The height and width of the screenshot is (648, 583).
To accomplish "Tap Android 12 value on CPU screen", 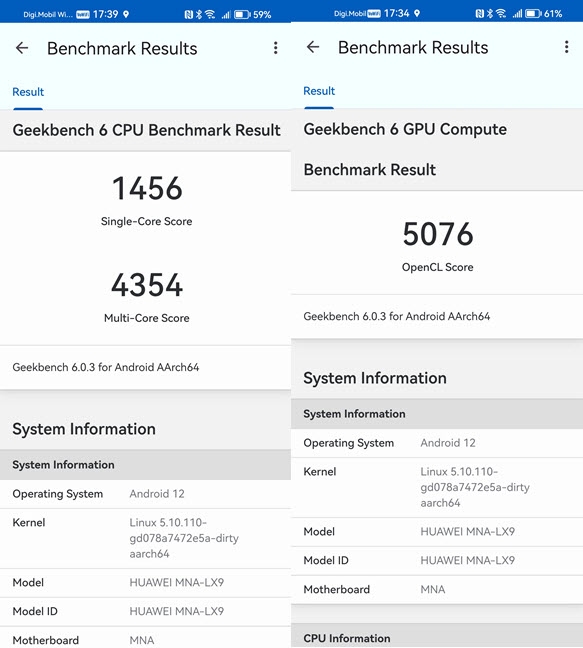I will pos(157,494).
